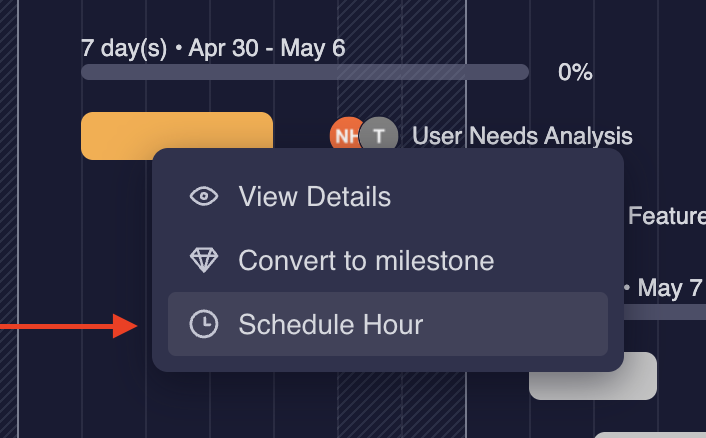Open the User Needs Analysis task label
The image size is (706, 438).
tap(522, 136)
